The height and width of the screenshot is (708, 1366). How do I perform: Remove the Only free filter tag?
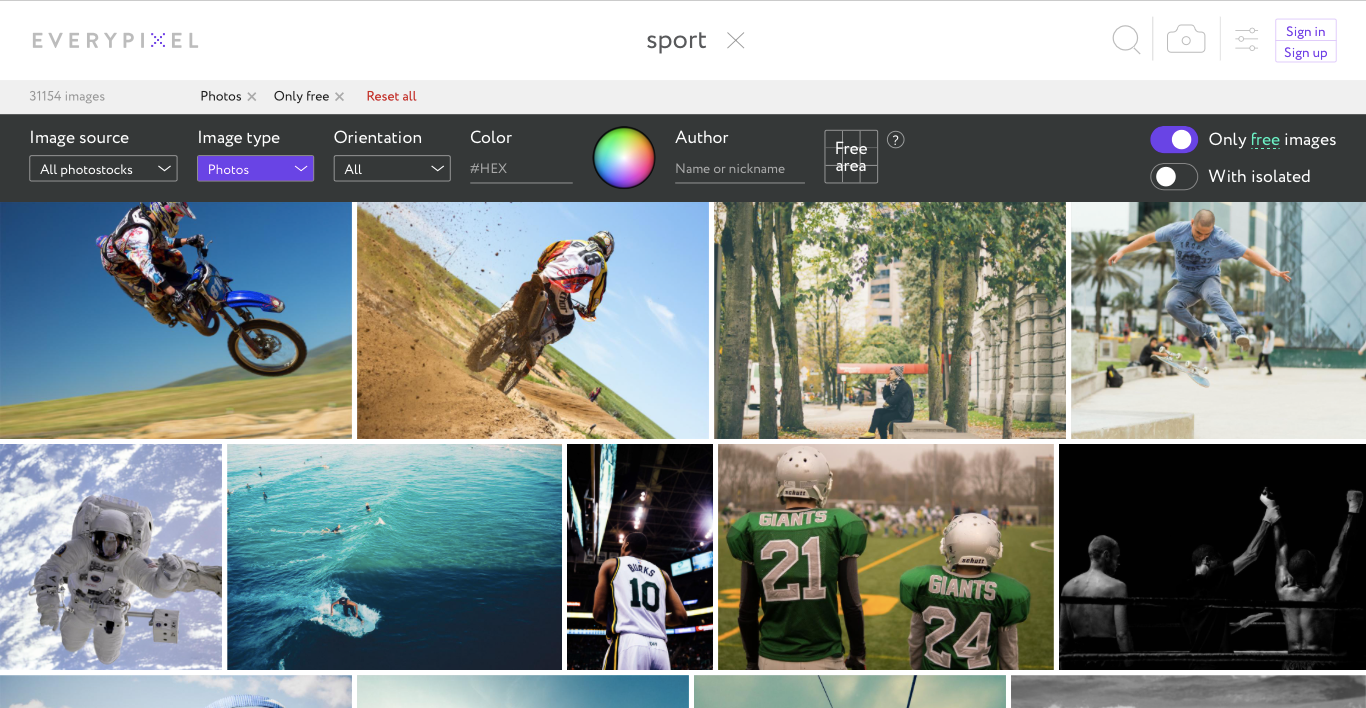coord(339,97)
